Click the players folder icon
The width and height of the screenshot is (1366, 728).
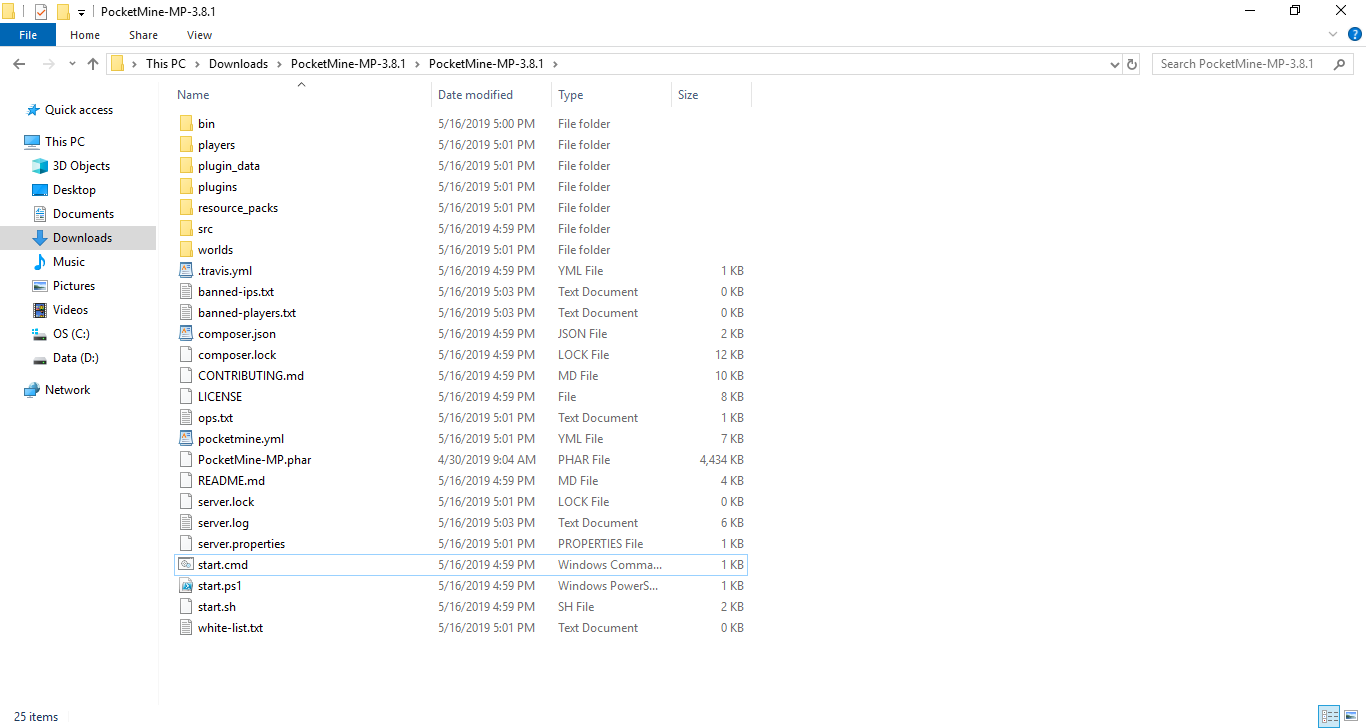pyautogui.click(x=185, y=145)
